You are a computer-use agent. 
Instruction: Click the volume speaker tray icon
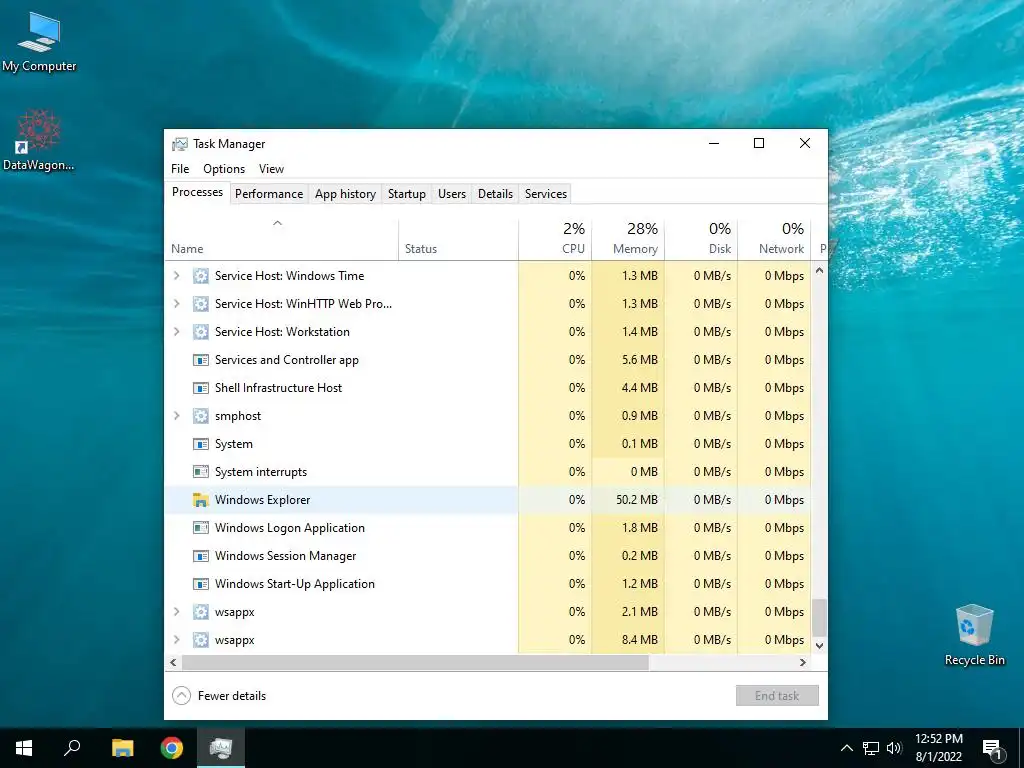click(894, 748)
